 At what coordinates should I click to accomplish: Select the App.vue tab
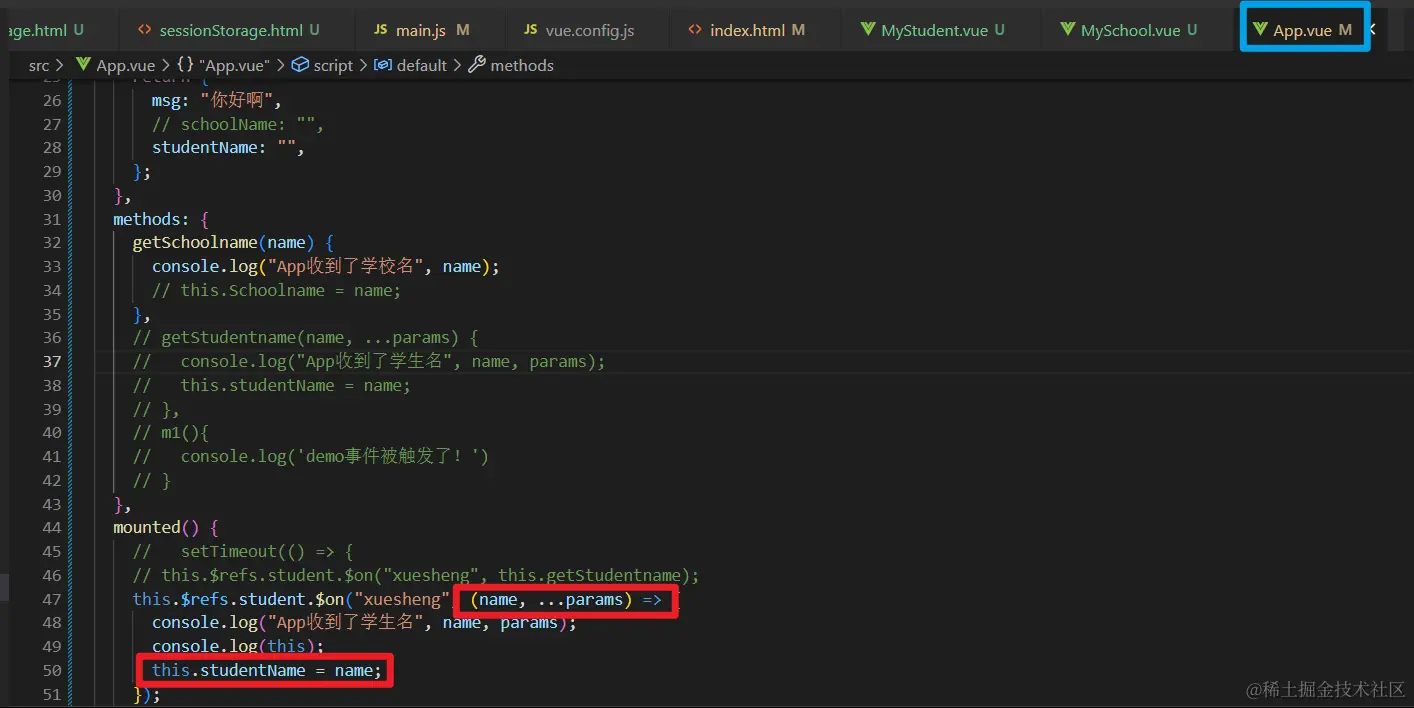(1303, 30)
